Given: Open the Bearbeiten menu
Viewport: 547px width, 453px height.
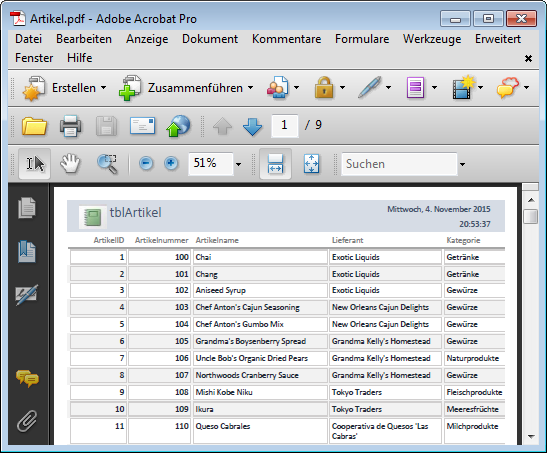Looking at the screenshot, I should (x=84, y=39).
